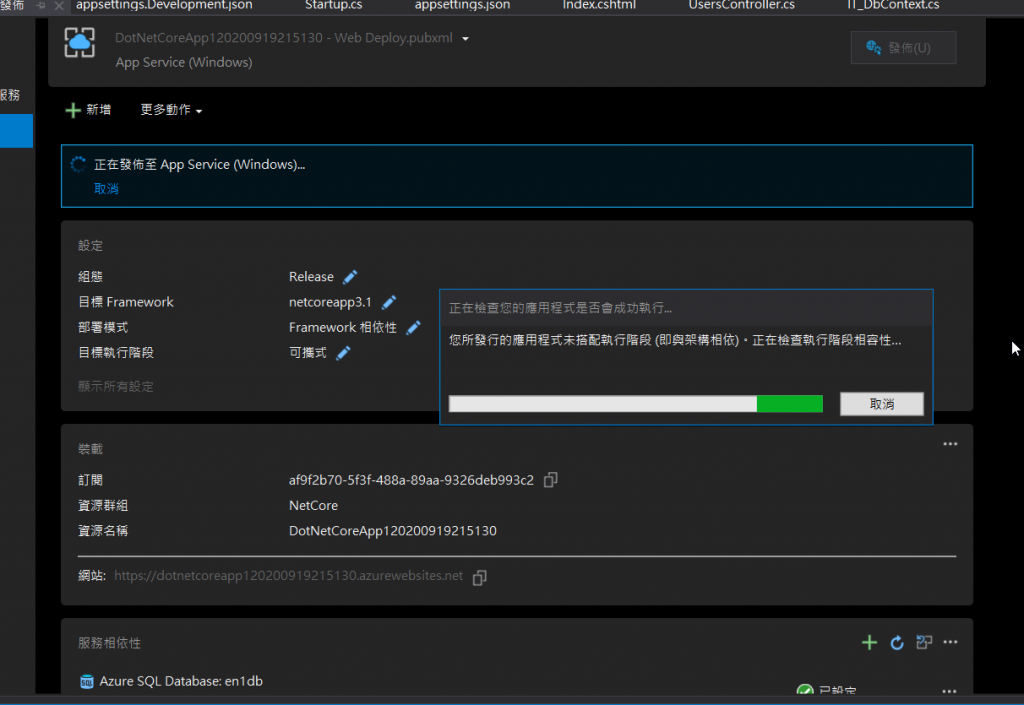Screen dimensions: 1024x705
Task: Switch to the appsettings.Development.json tab
Action: 164,5
